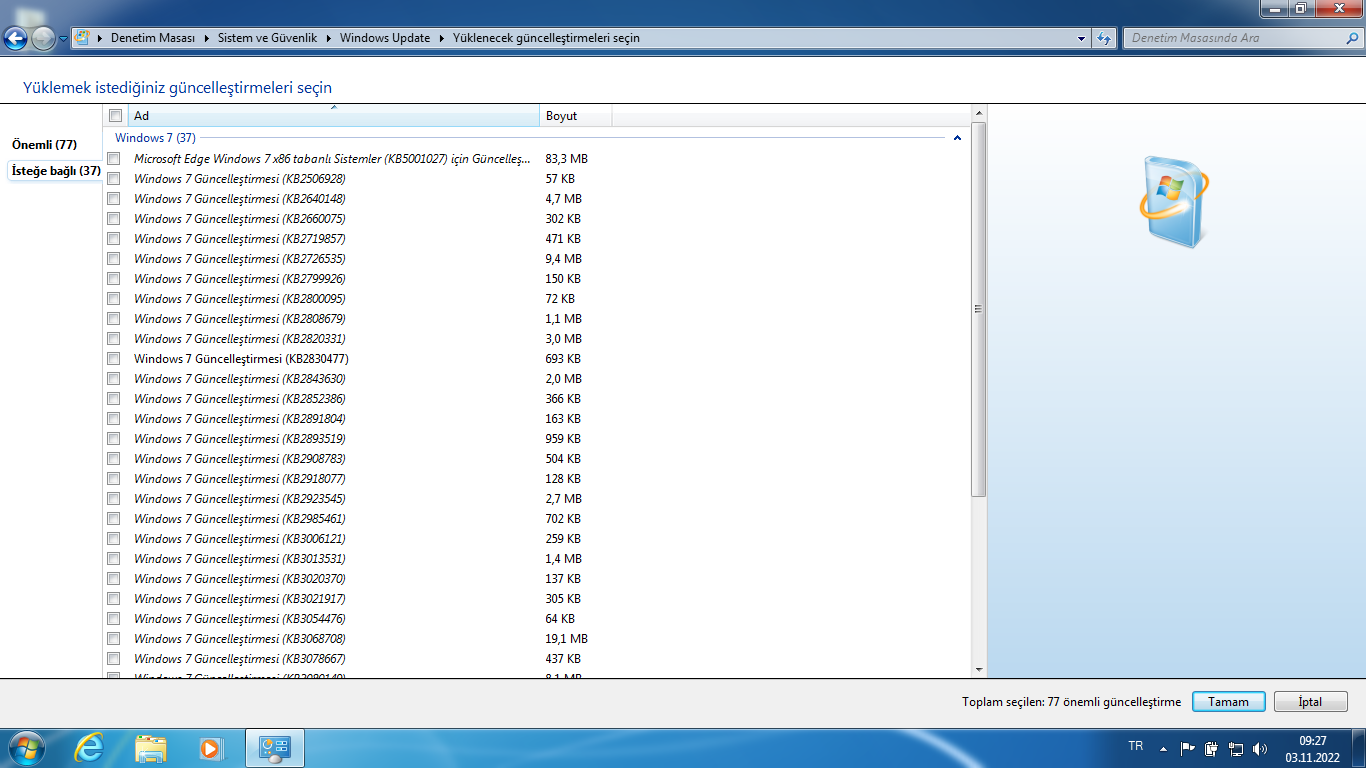1366x768 pixels.
Task: Select the KB2908783 update row text
Action: pyautogui.click(x=240, y=459)
